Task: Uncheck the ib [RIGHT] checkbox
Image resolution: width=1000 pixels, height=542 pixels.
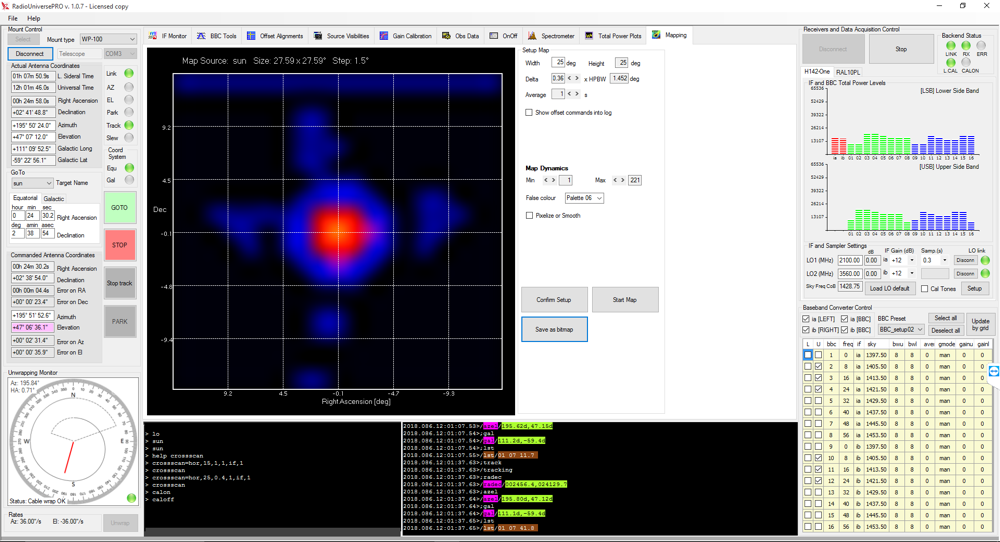Action: click(x=806, y=330)
